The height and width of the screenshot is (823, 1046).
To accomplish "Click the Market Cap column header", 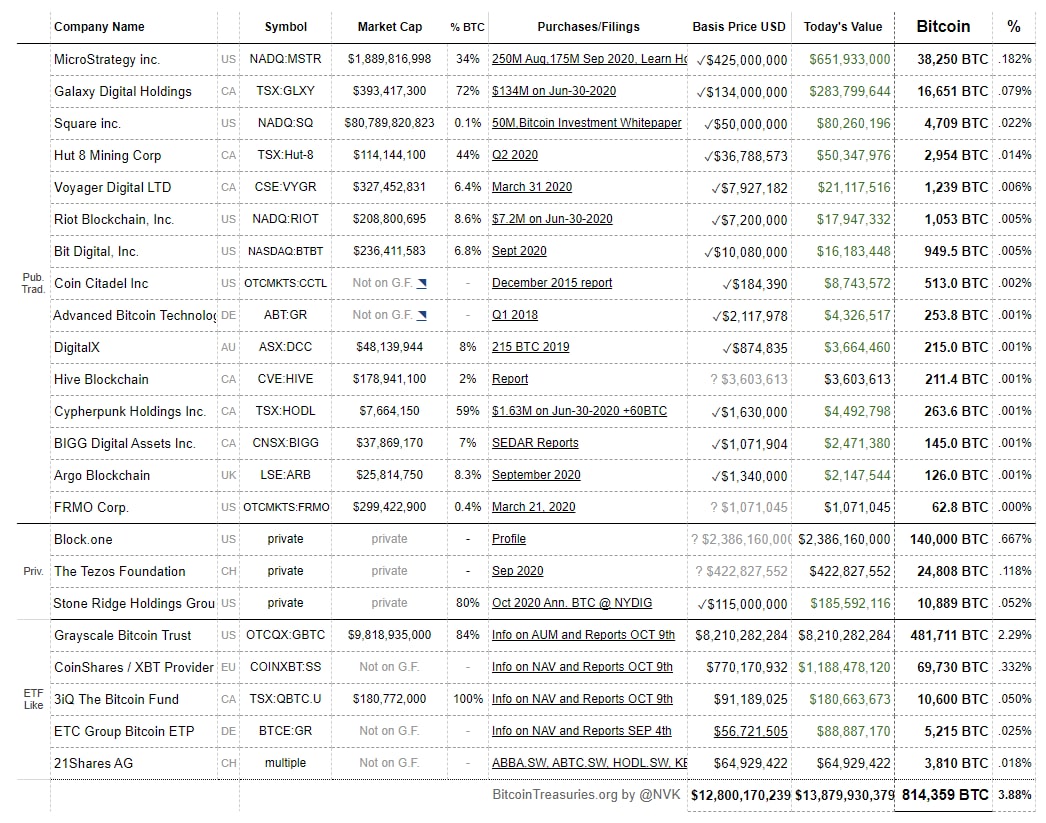I will click(x=390, y=27).
